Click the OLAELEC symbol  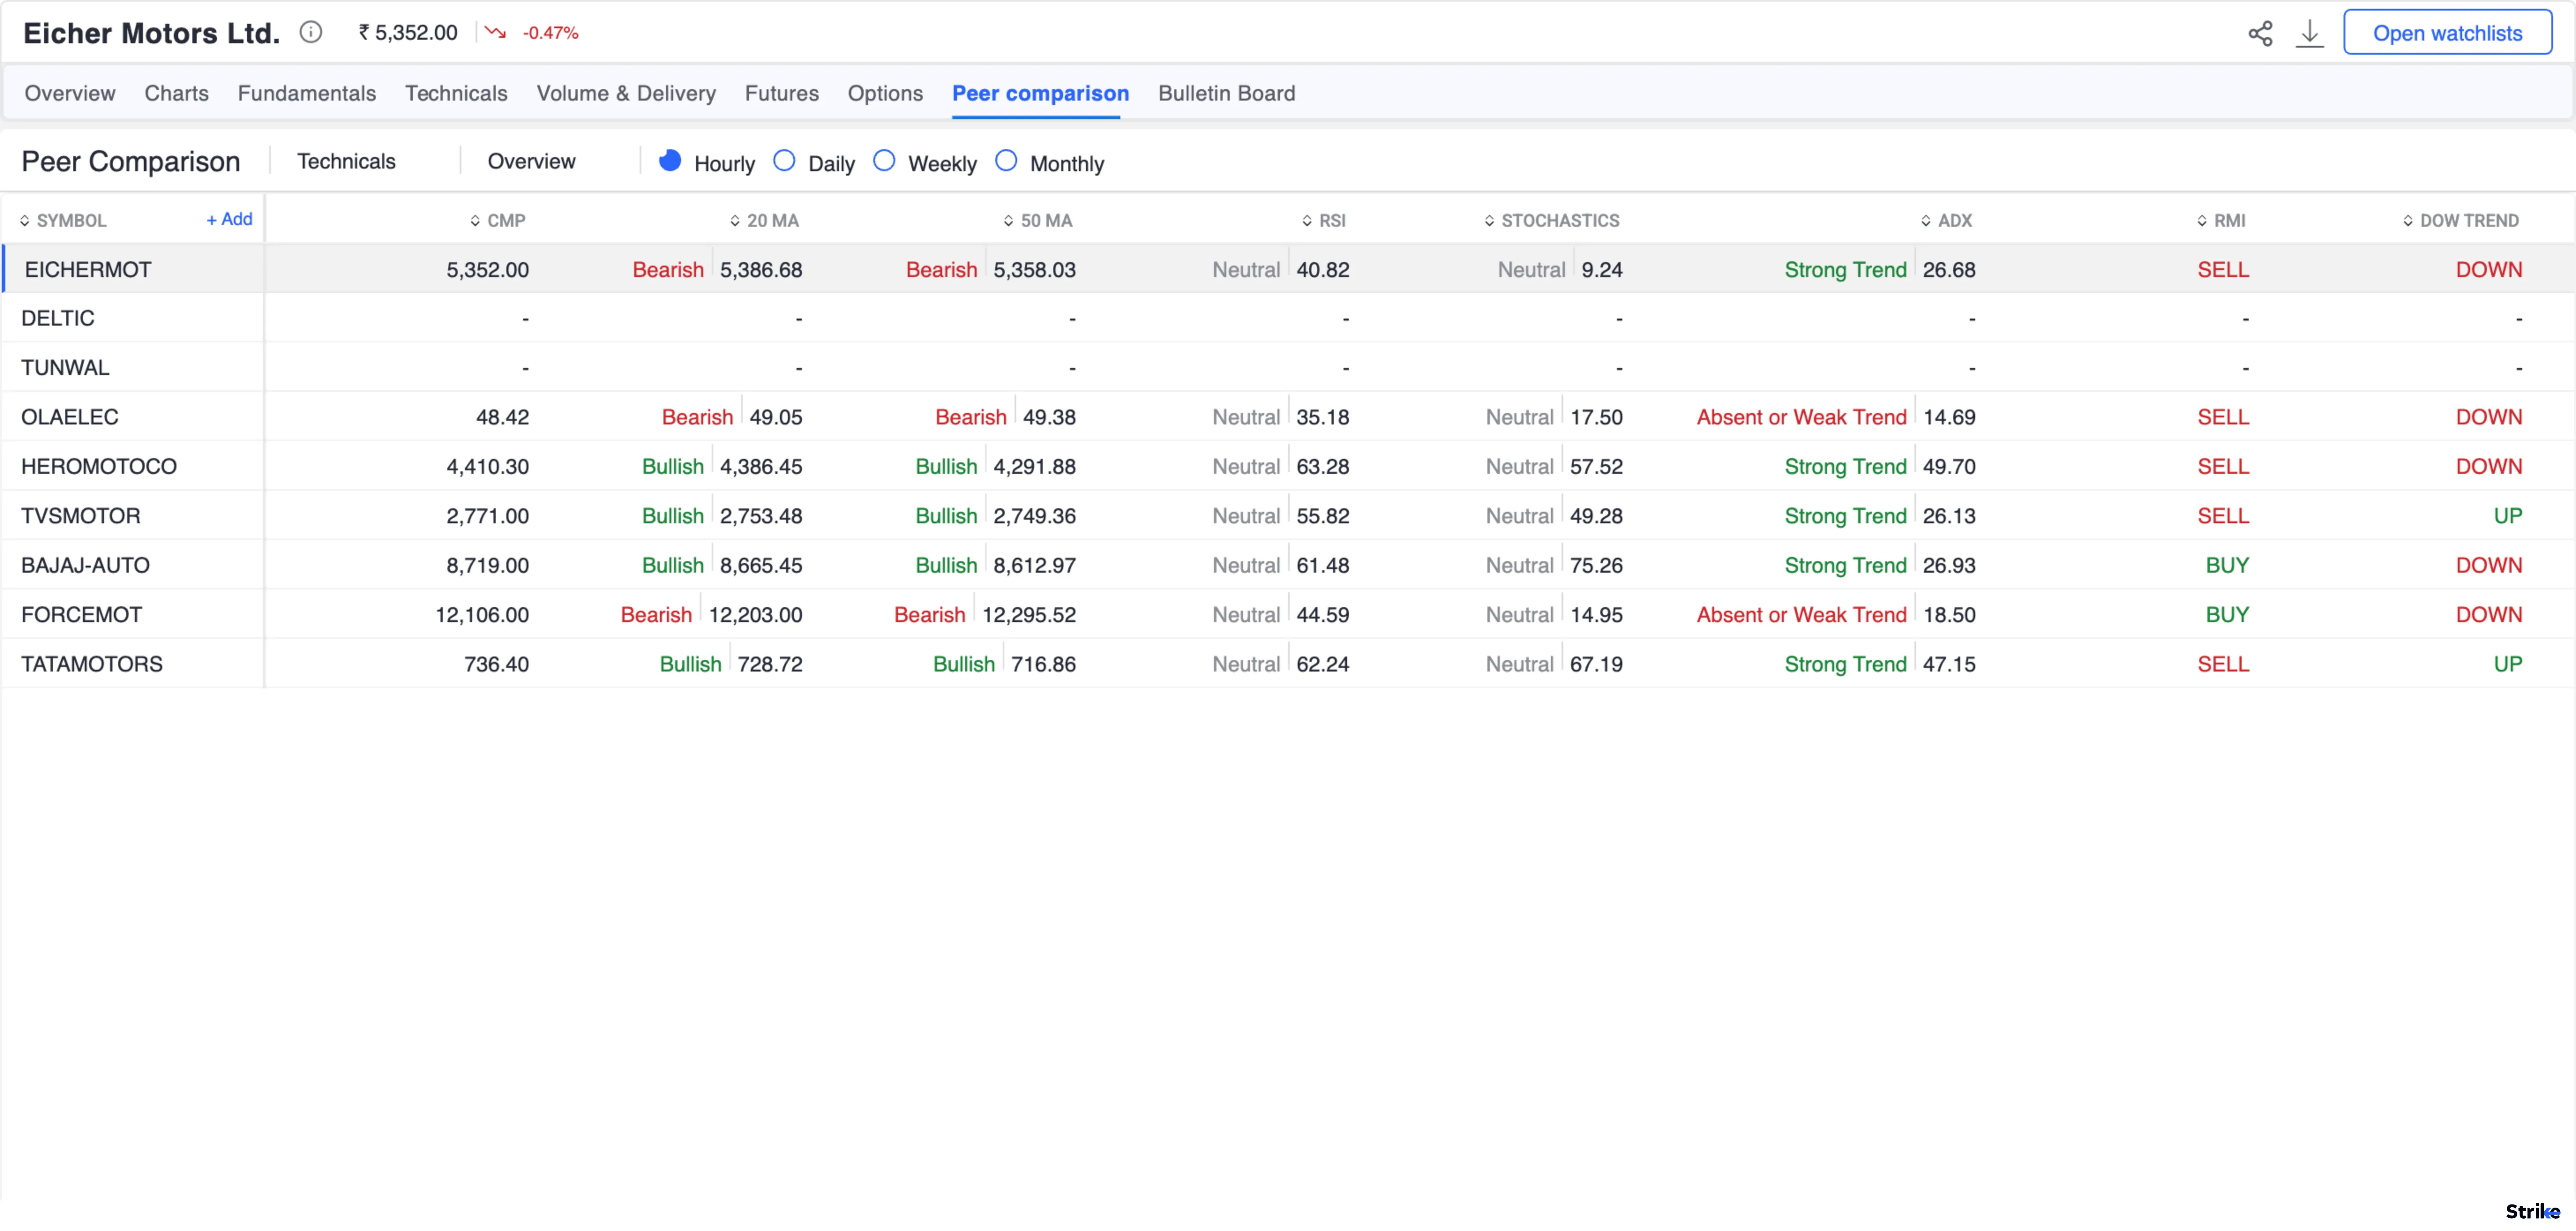[70, 417]
